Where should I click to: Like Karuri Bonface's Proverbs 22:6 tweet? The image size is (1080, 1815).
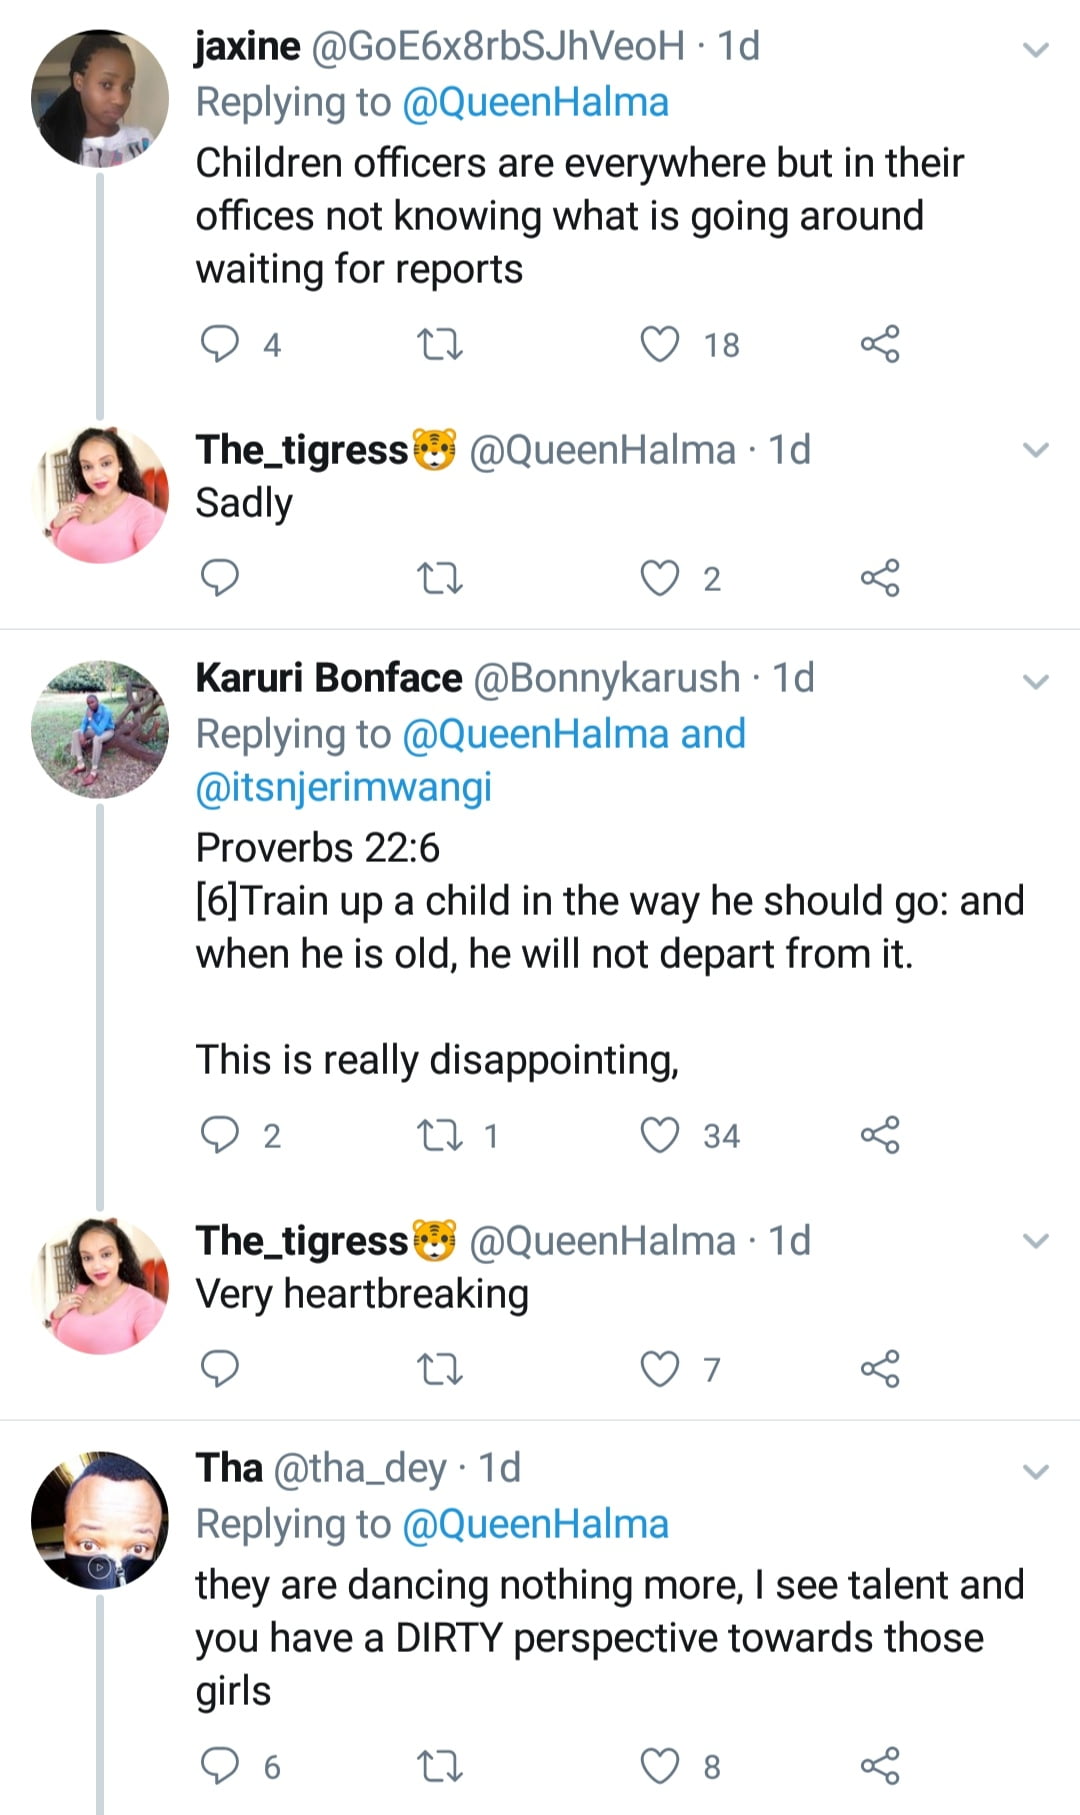660,1135
